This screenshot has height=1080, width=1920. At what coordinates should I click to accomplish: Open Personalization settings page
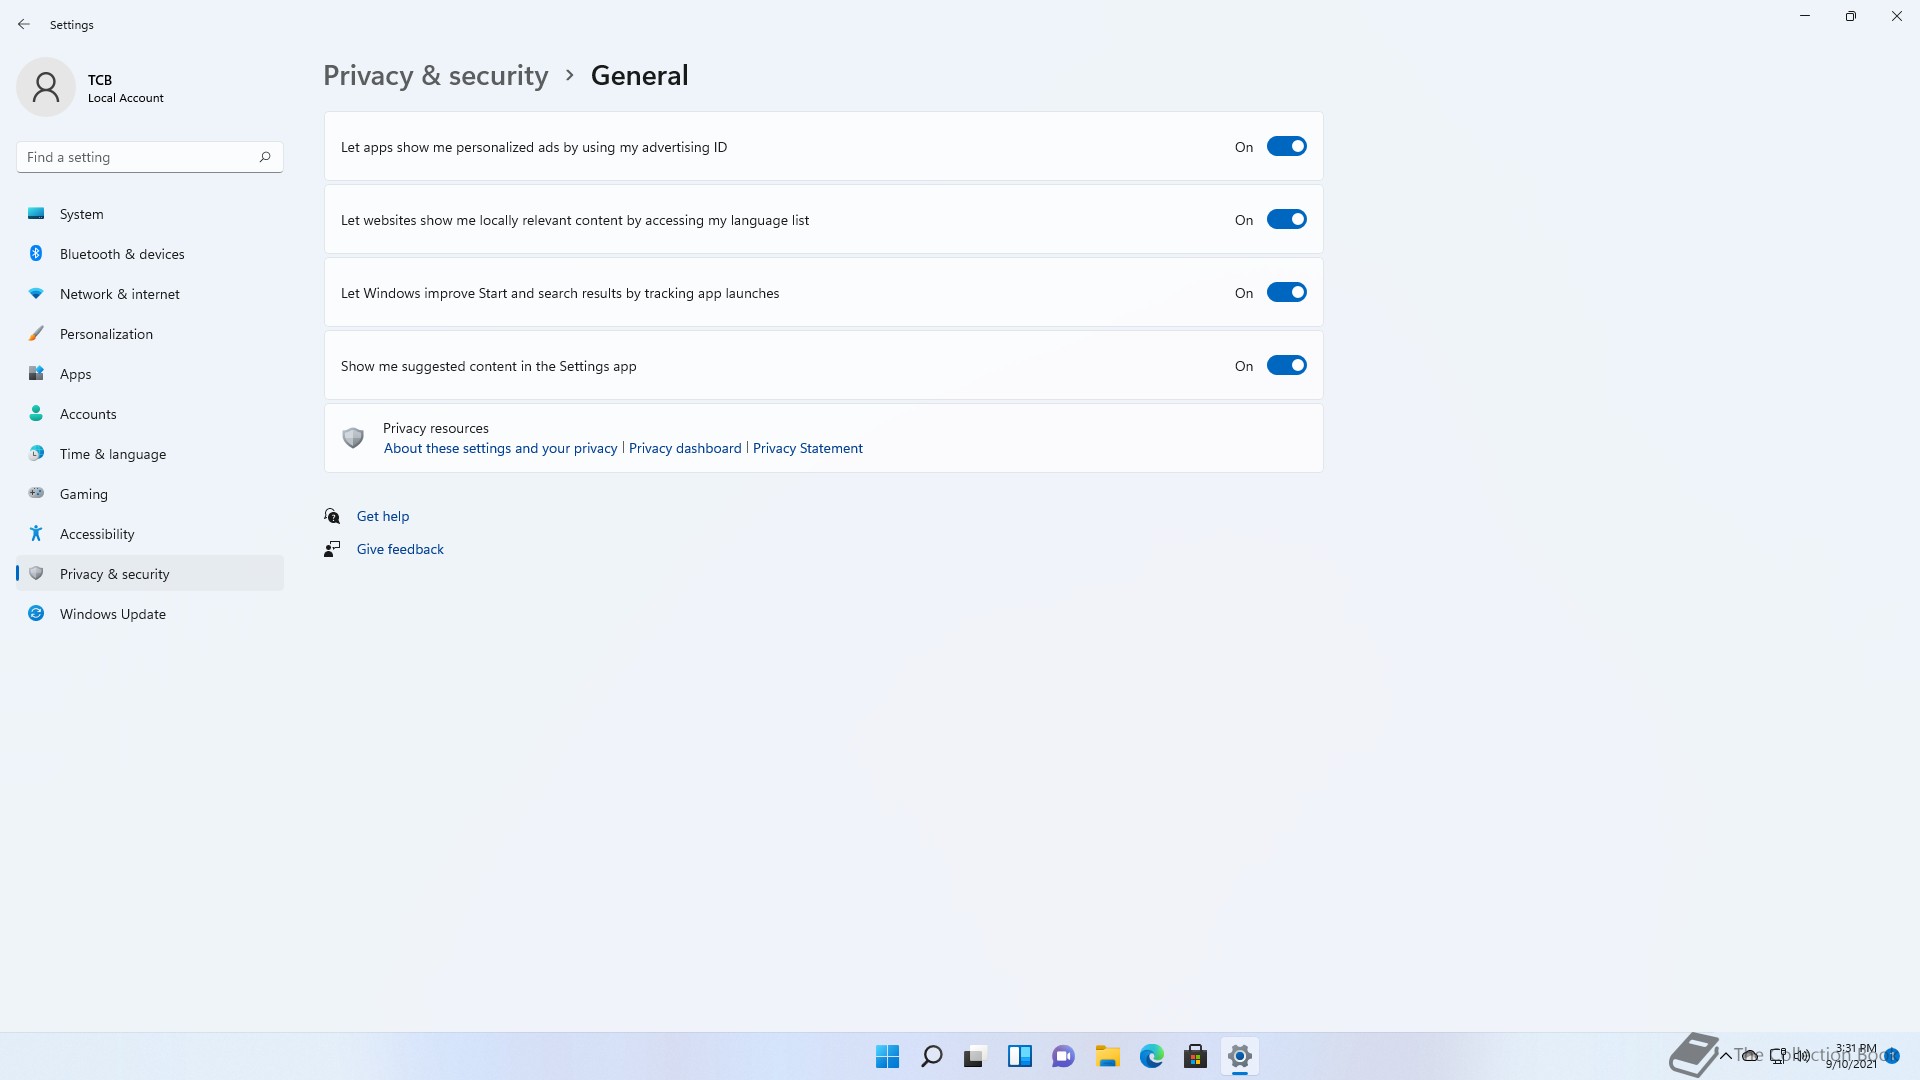150,334
